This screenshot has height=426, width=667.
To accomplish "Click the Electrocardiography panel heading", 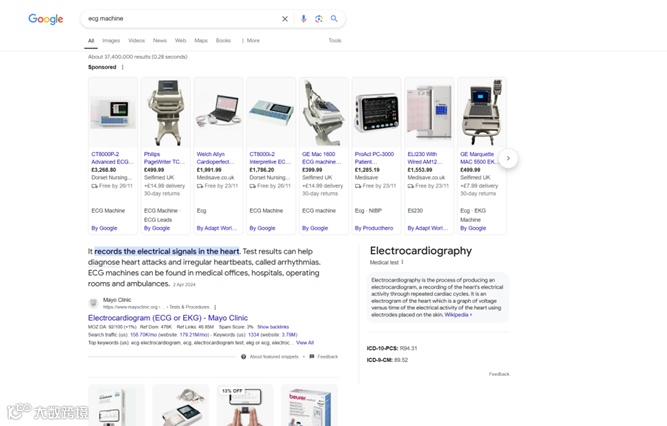I will coord(421,251).
